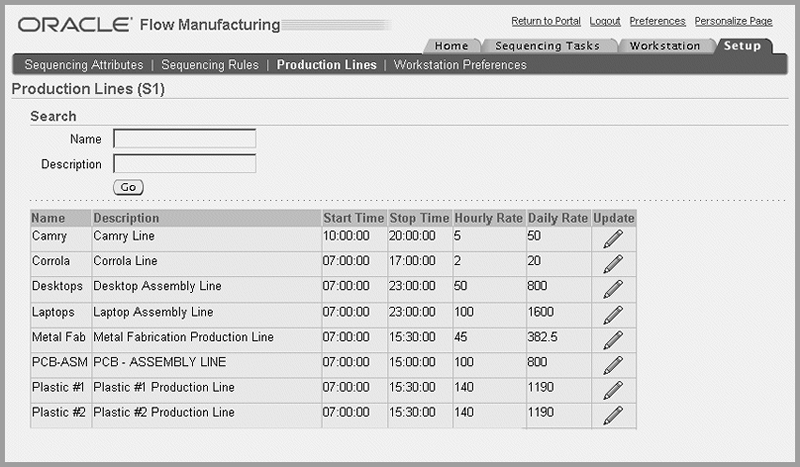Focus the Description search field

click(185, 163)
